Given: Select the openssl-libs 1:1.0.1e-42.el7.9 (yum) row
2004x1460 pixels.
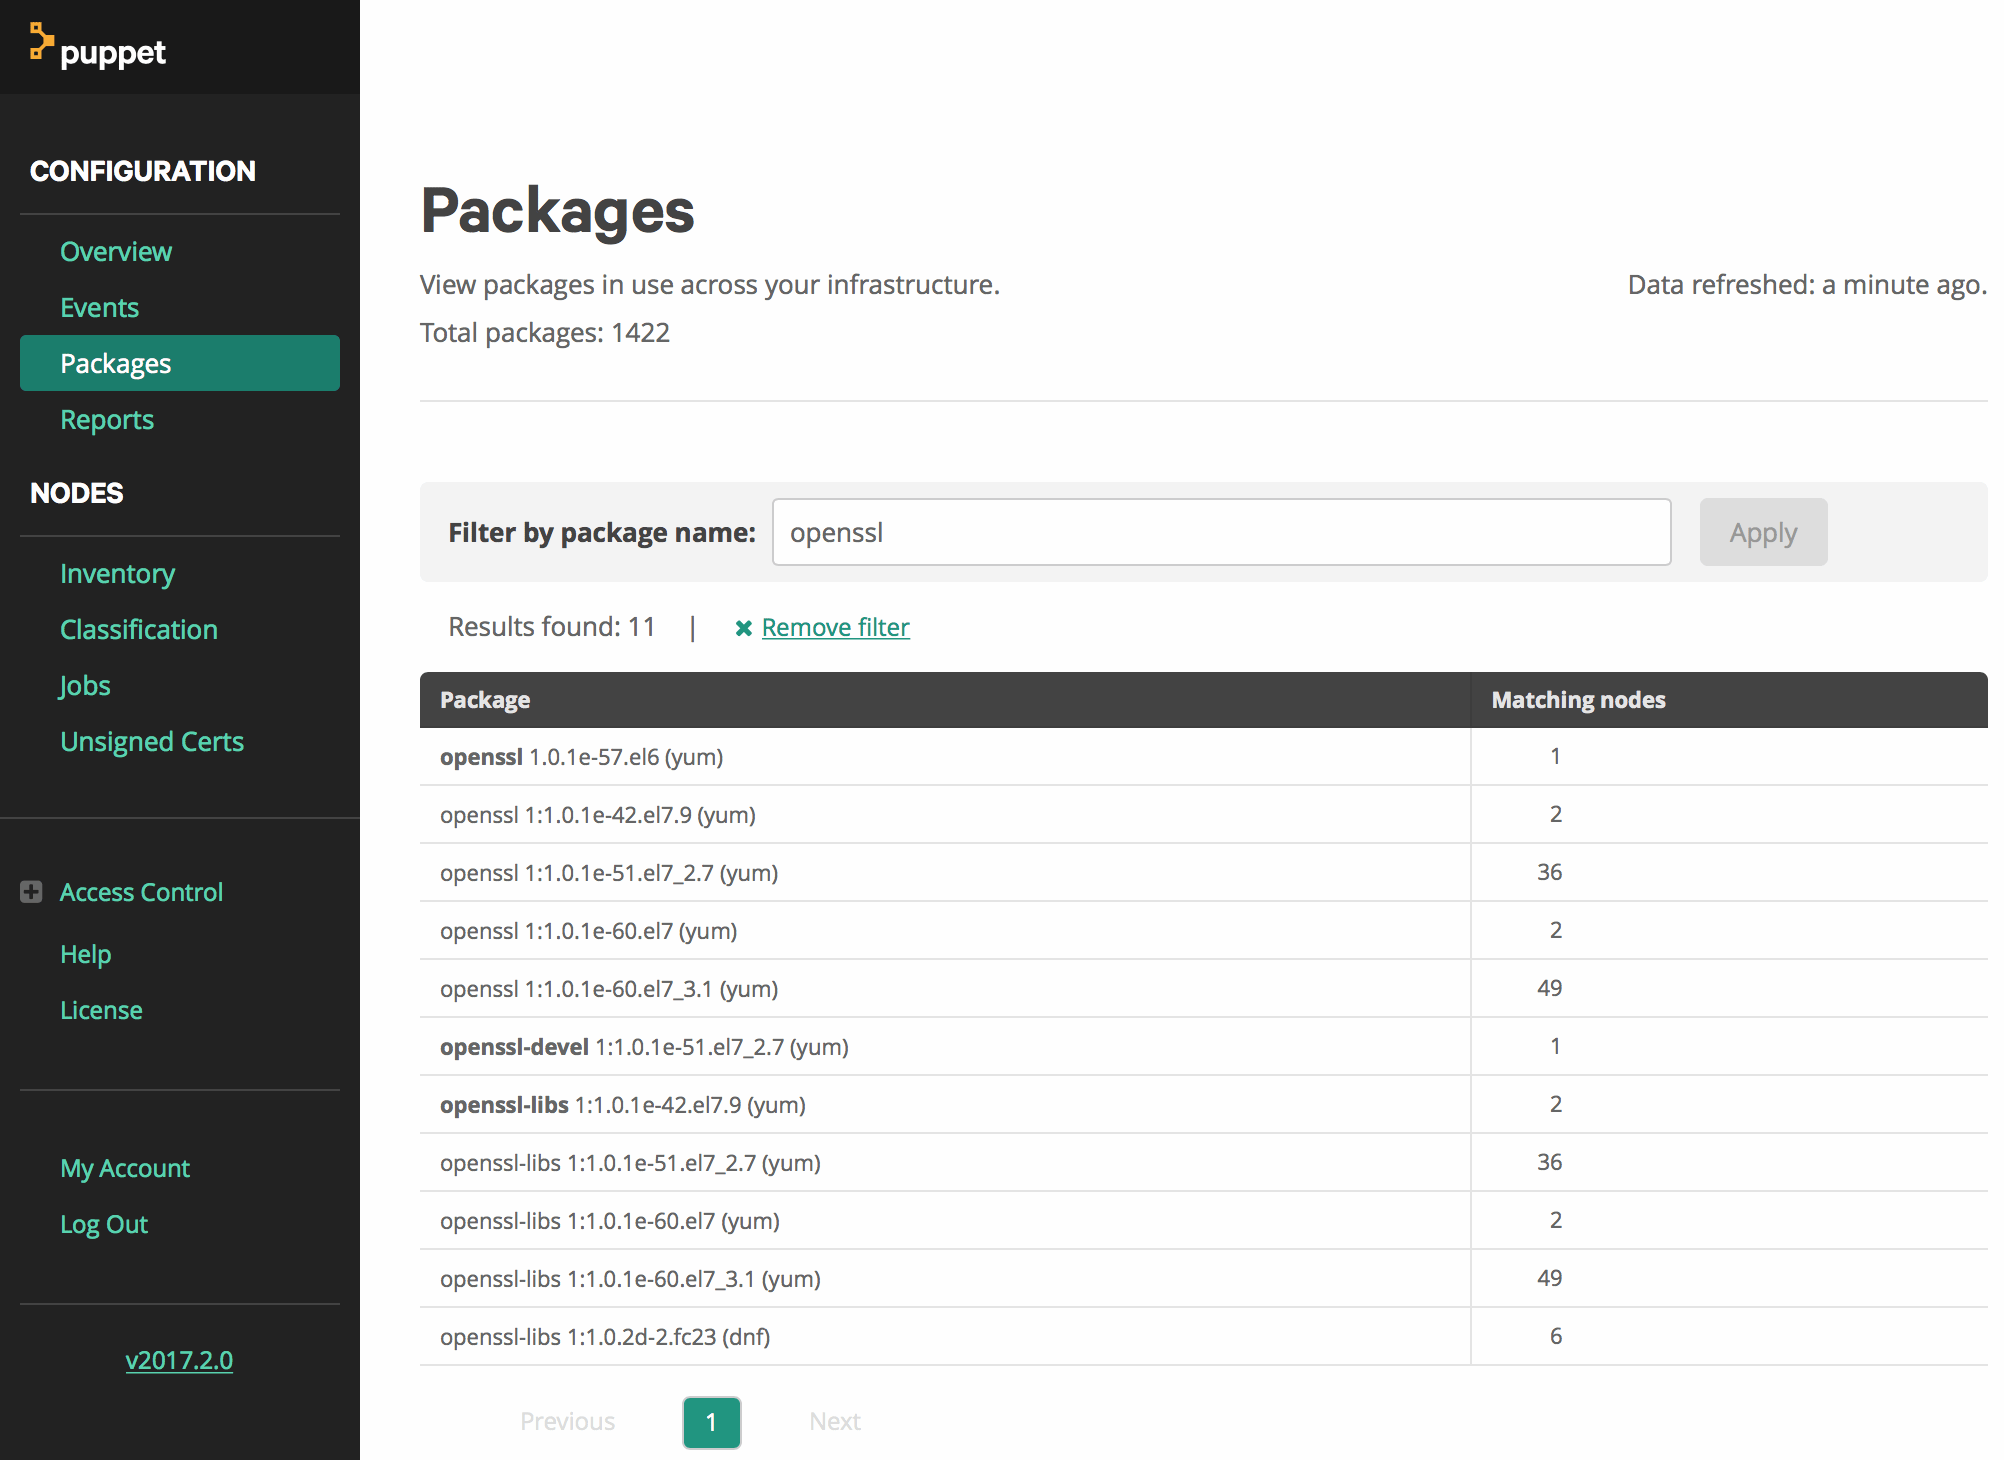Looking at the screenshot, I should point(1204,1105).
